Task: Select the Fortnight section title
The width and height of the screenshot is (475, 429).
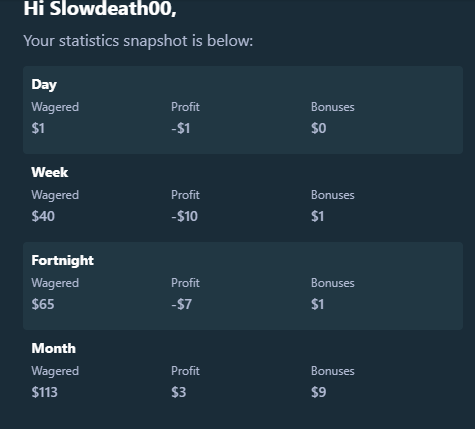Action: 62,260
